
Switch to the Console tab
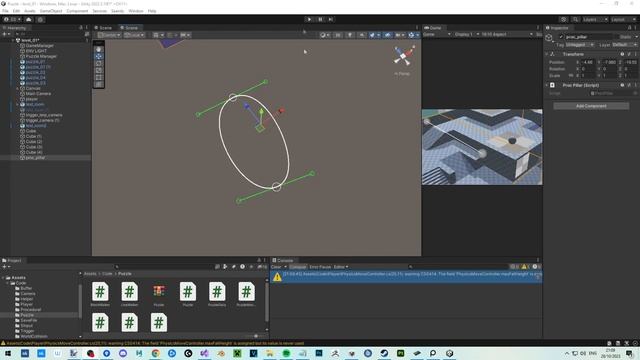[x=283, y=260]
